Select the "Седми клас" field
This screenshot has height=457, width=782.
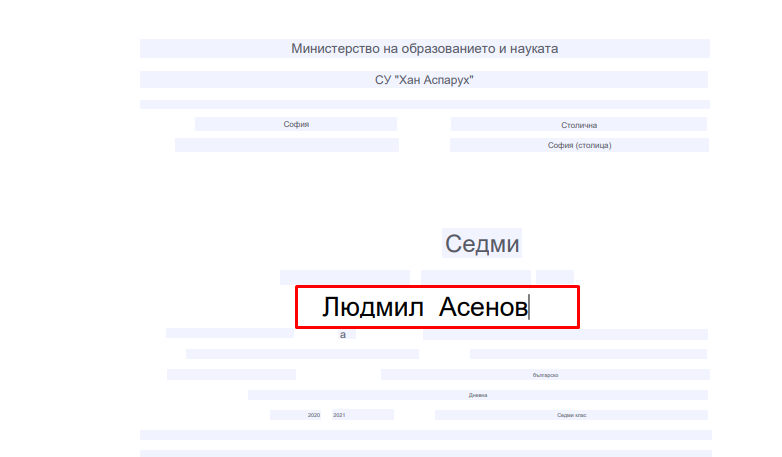571,415
